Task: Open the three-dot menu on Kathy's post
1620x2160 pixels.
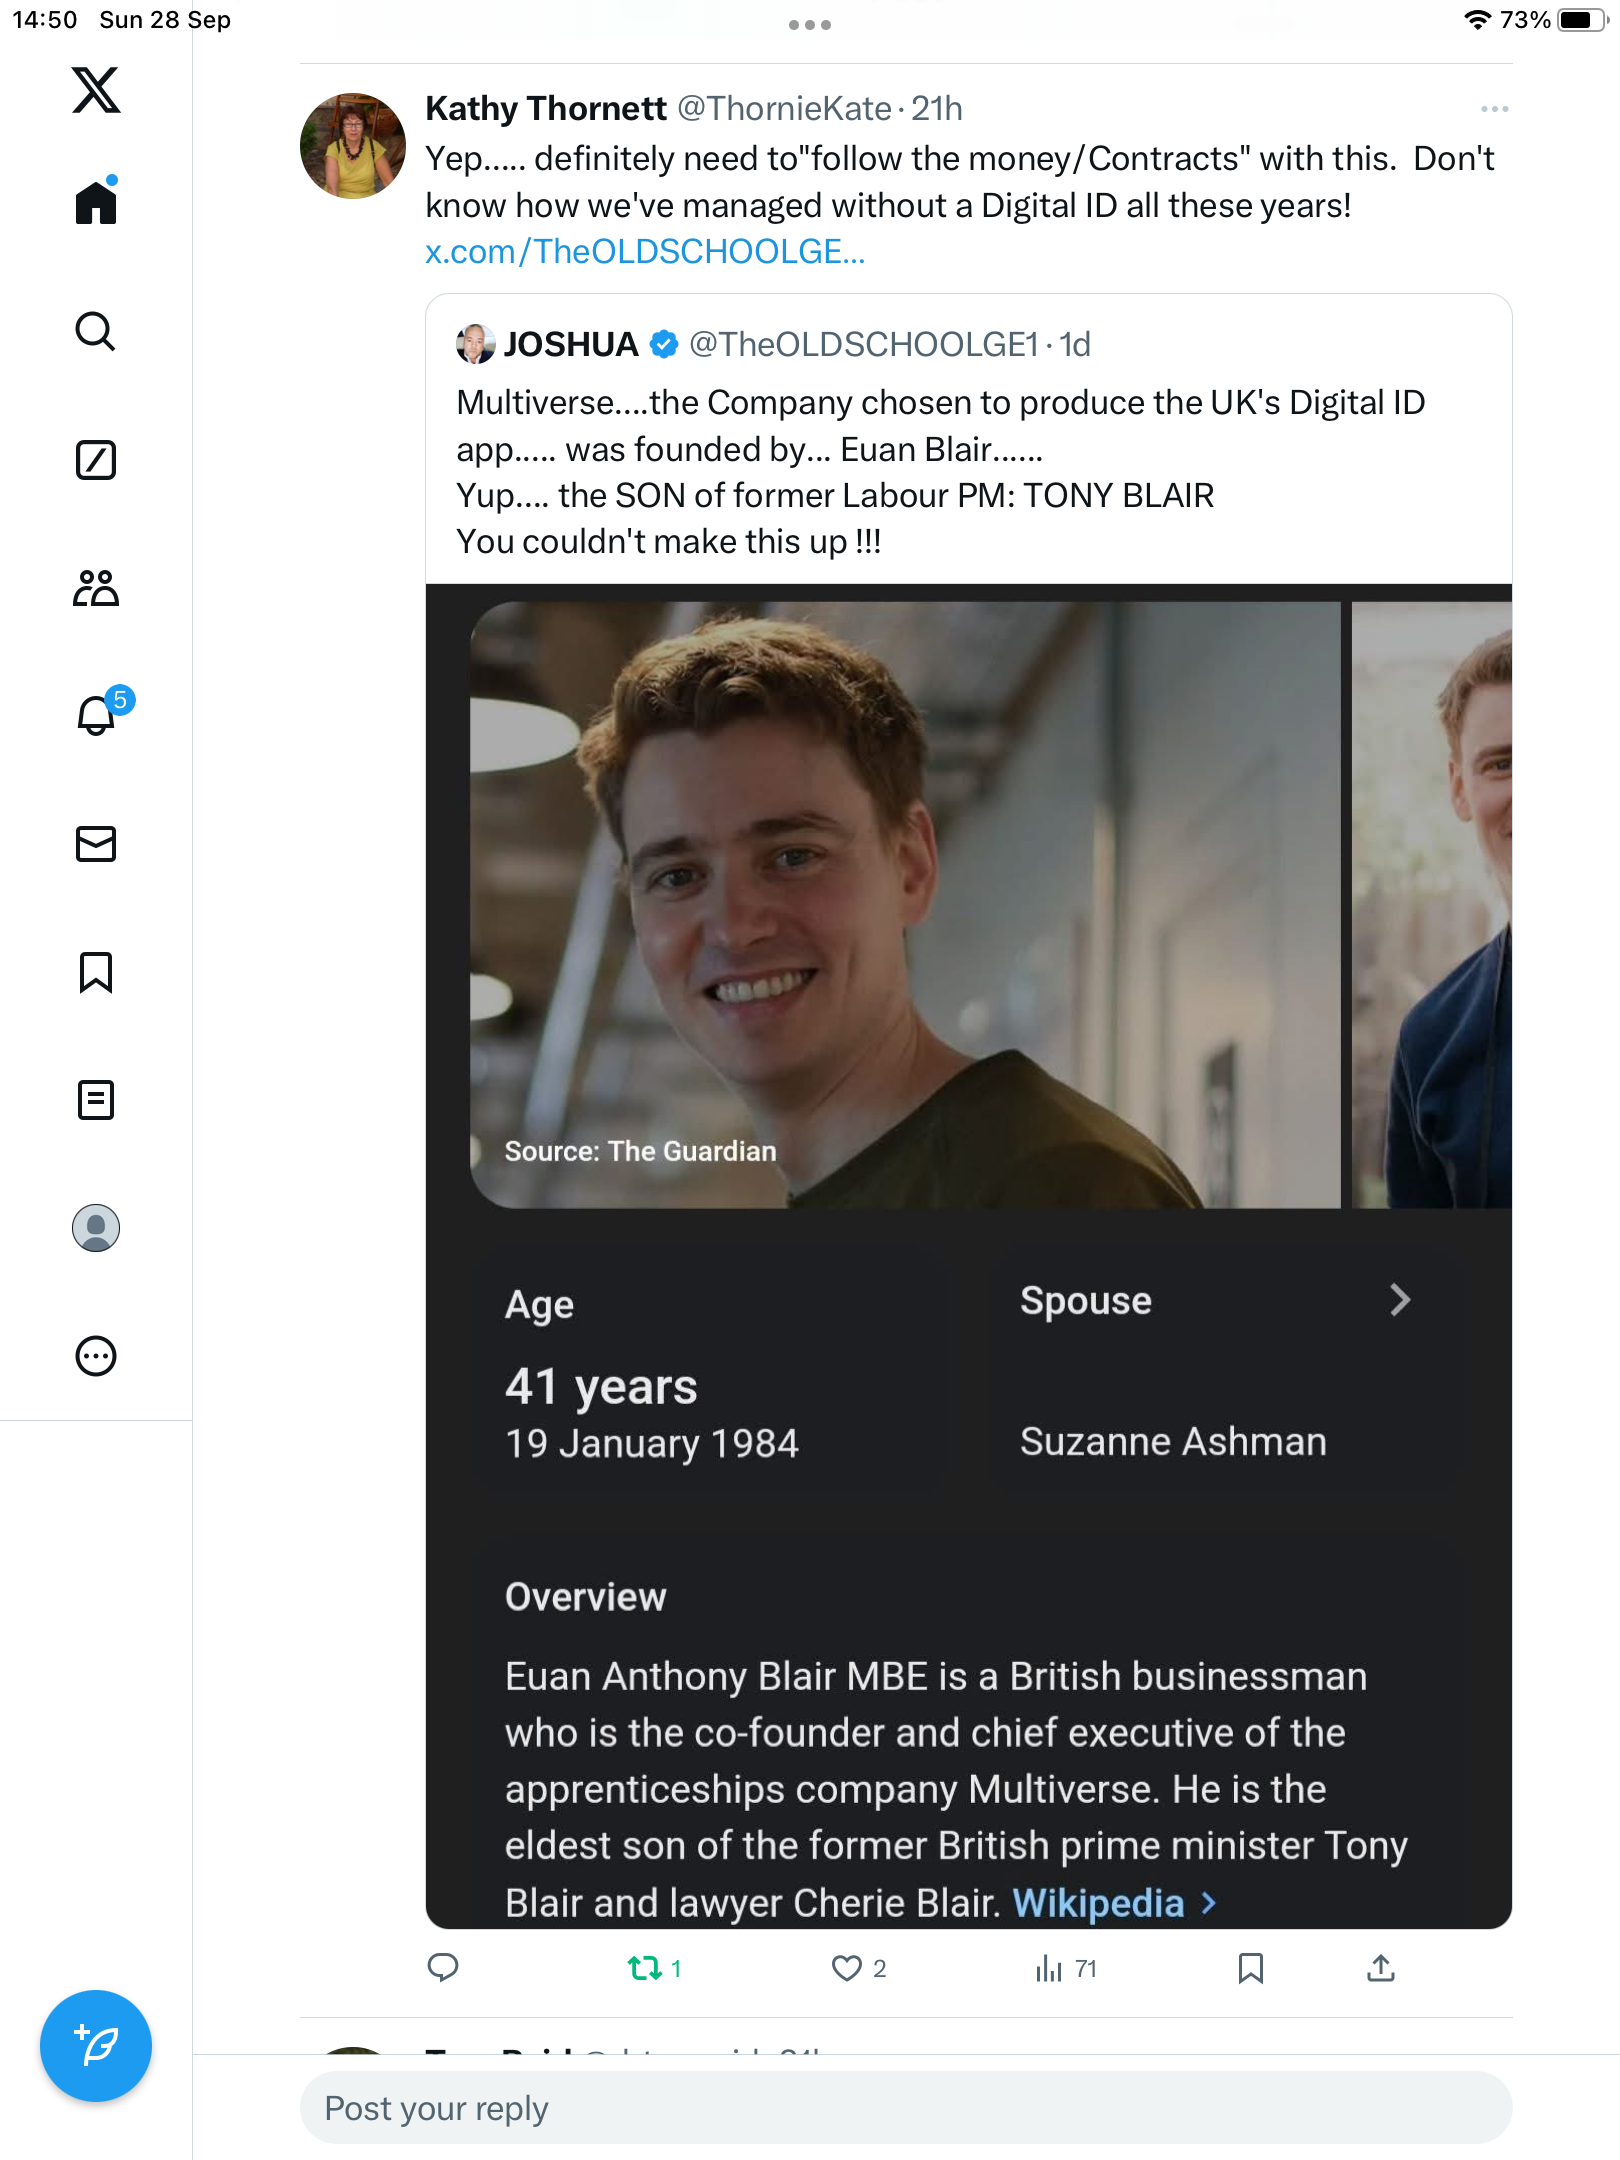Action: pyautogui.click(x=1494, y=109)
